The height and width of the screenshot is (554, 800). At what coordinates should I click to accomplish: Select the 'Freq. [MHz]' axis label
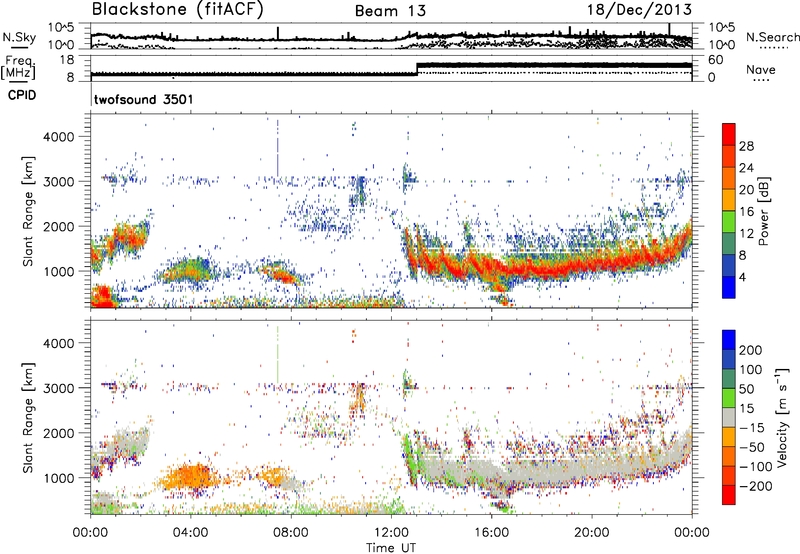(18, 68)
